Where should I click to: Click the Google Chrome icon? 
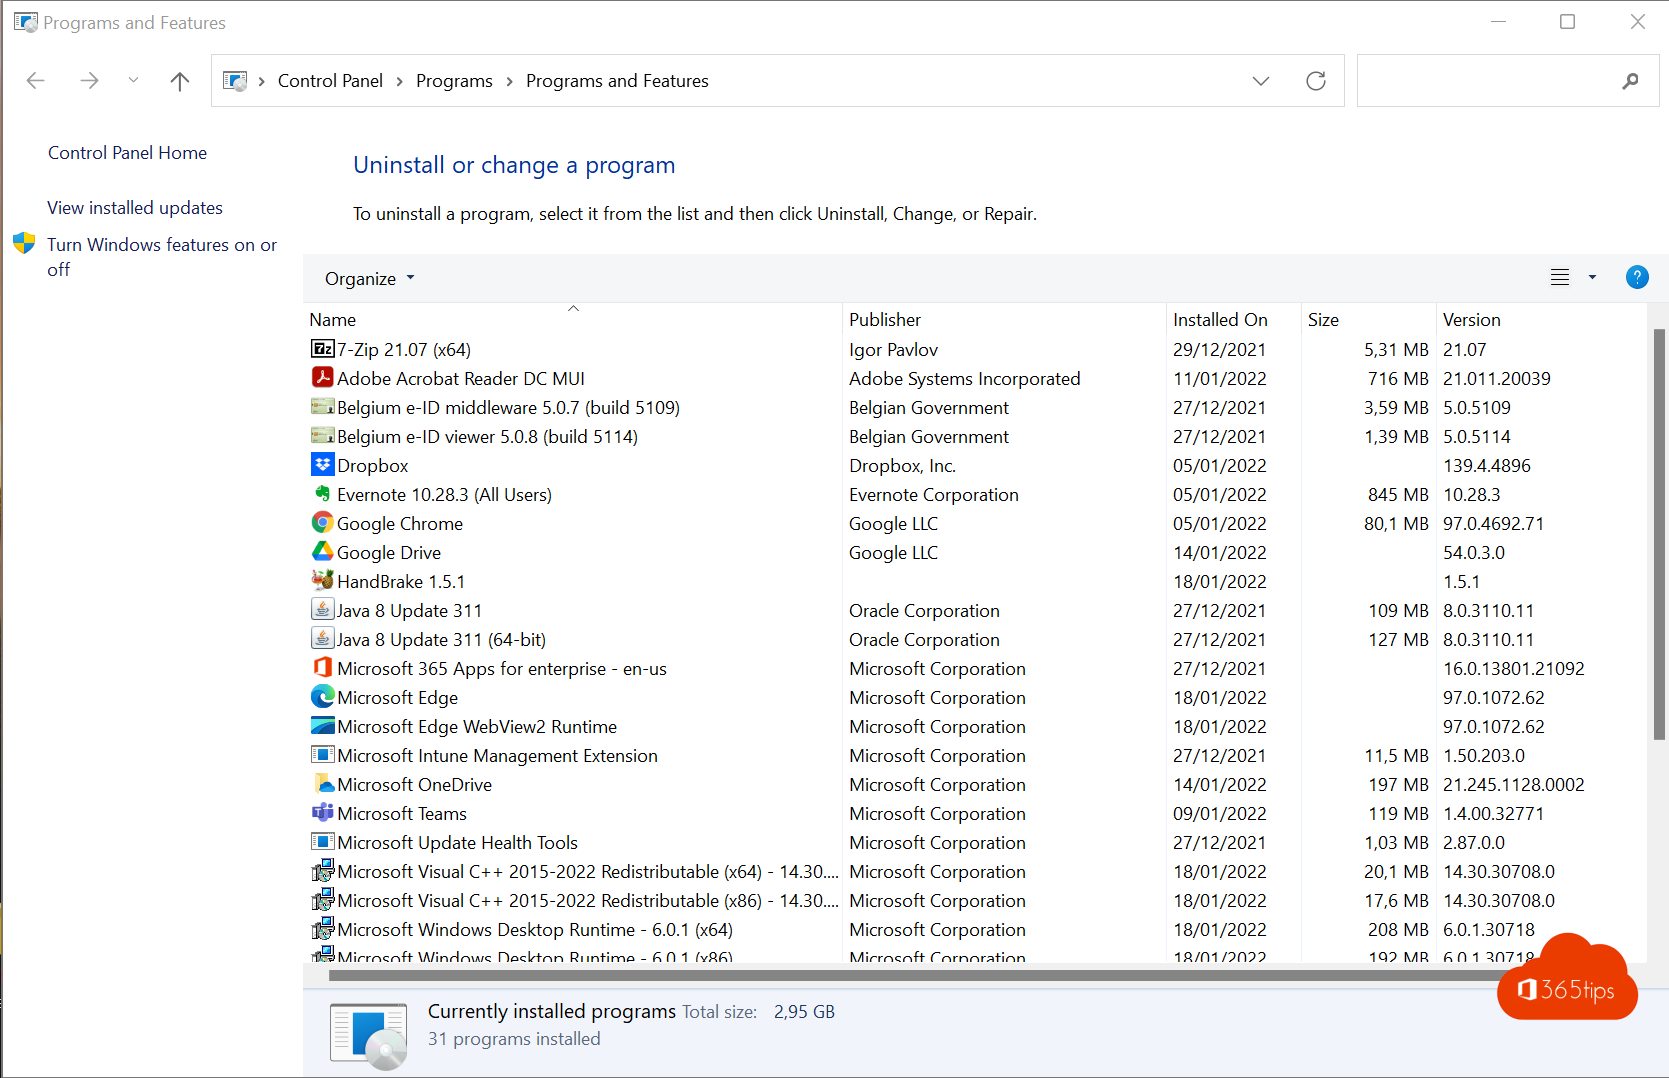pyautogui.click(x=322, y=523)
